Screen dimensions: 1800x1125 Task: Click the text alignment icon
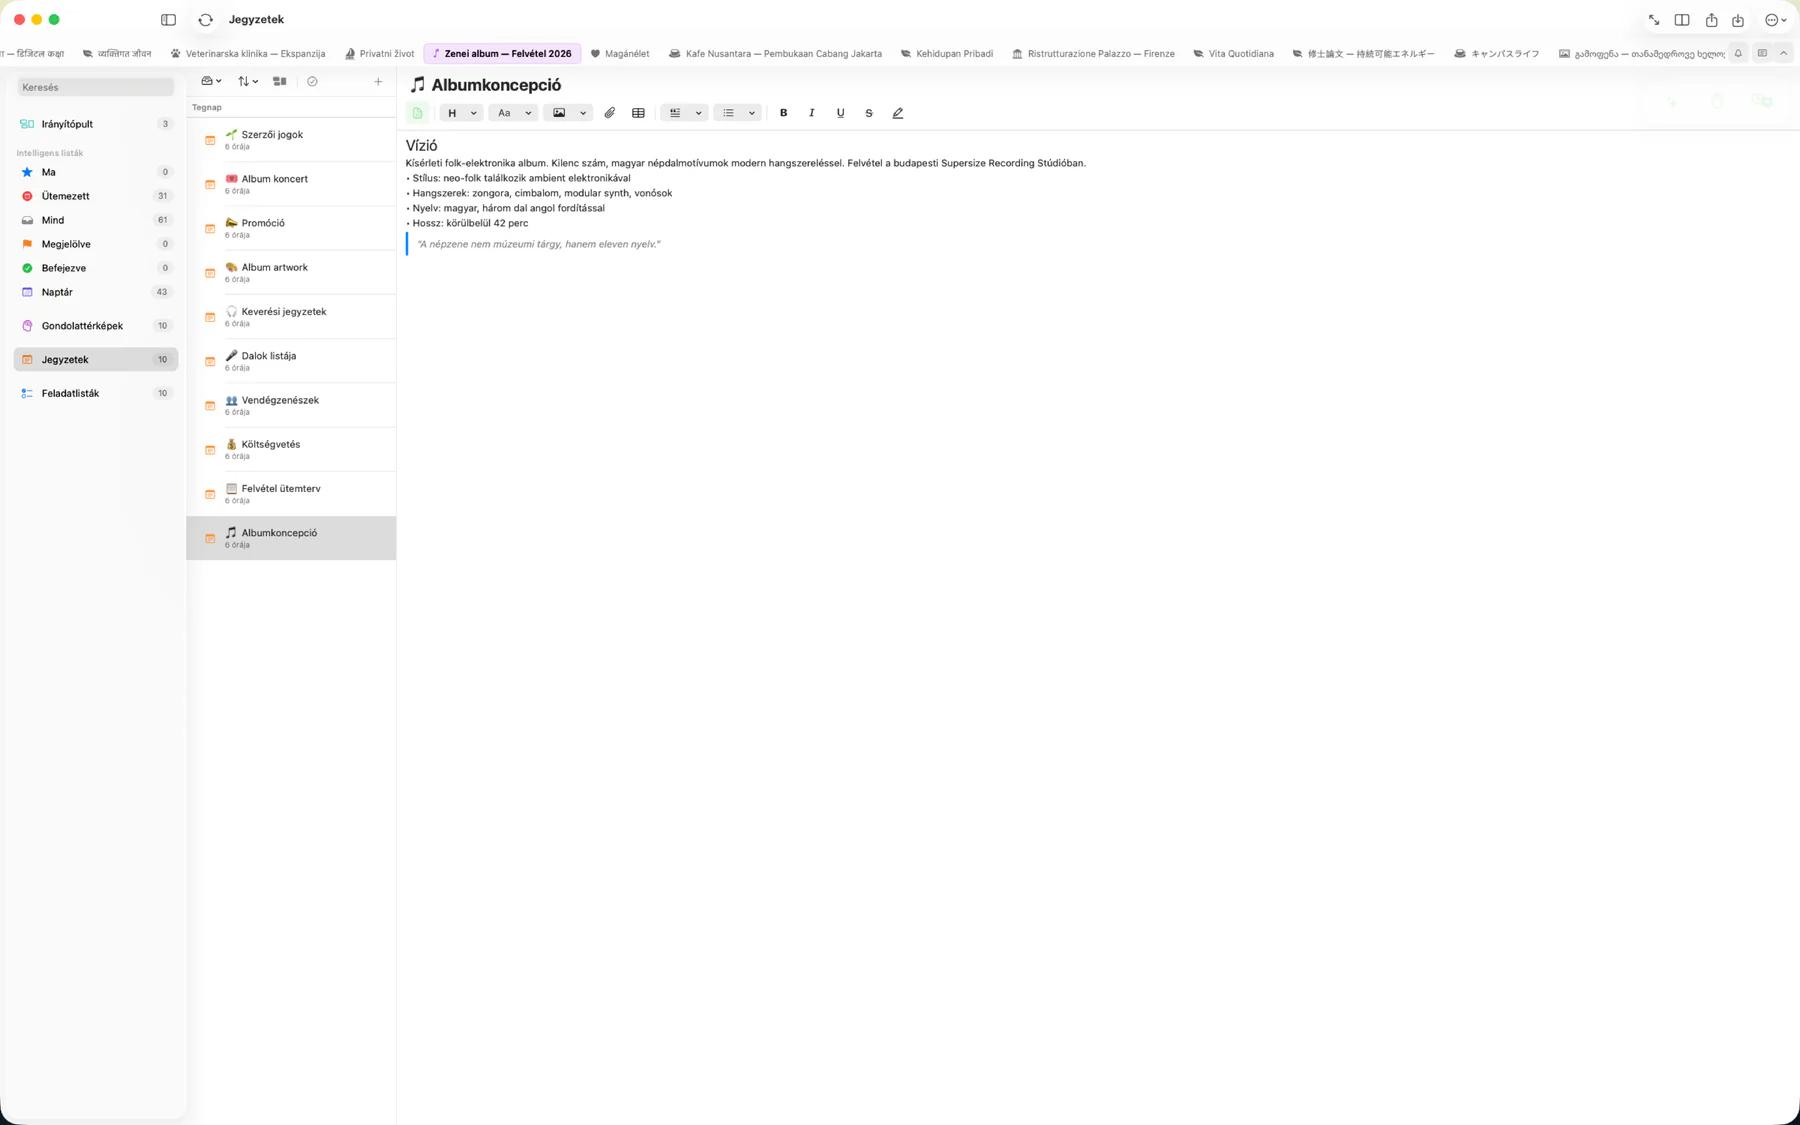(675, 113)
